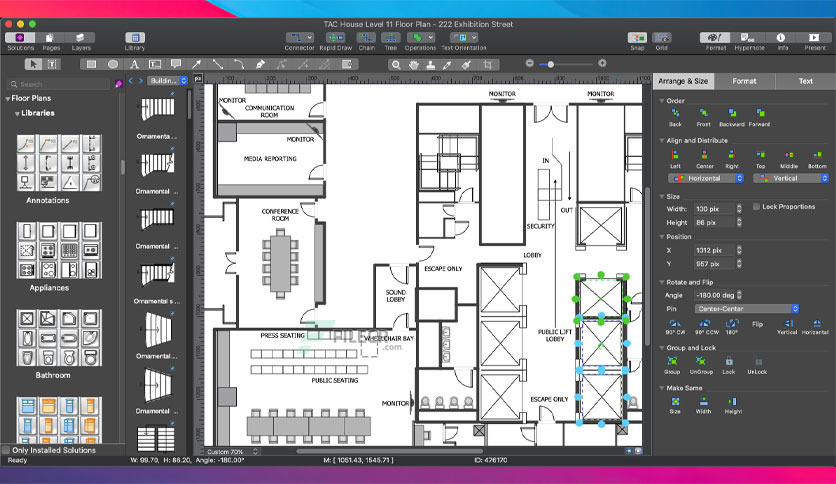
Task: Open the Horizontal distribute dropdown
Action: pos(706,179)
